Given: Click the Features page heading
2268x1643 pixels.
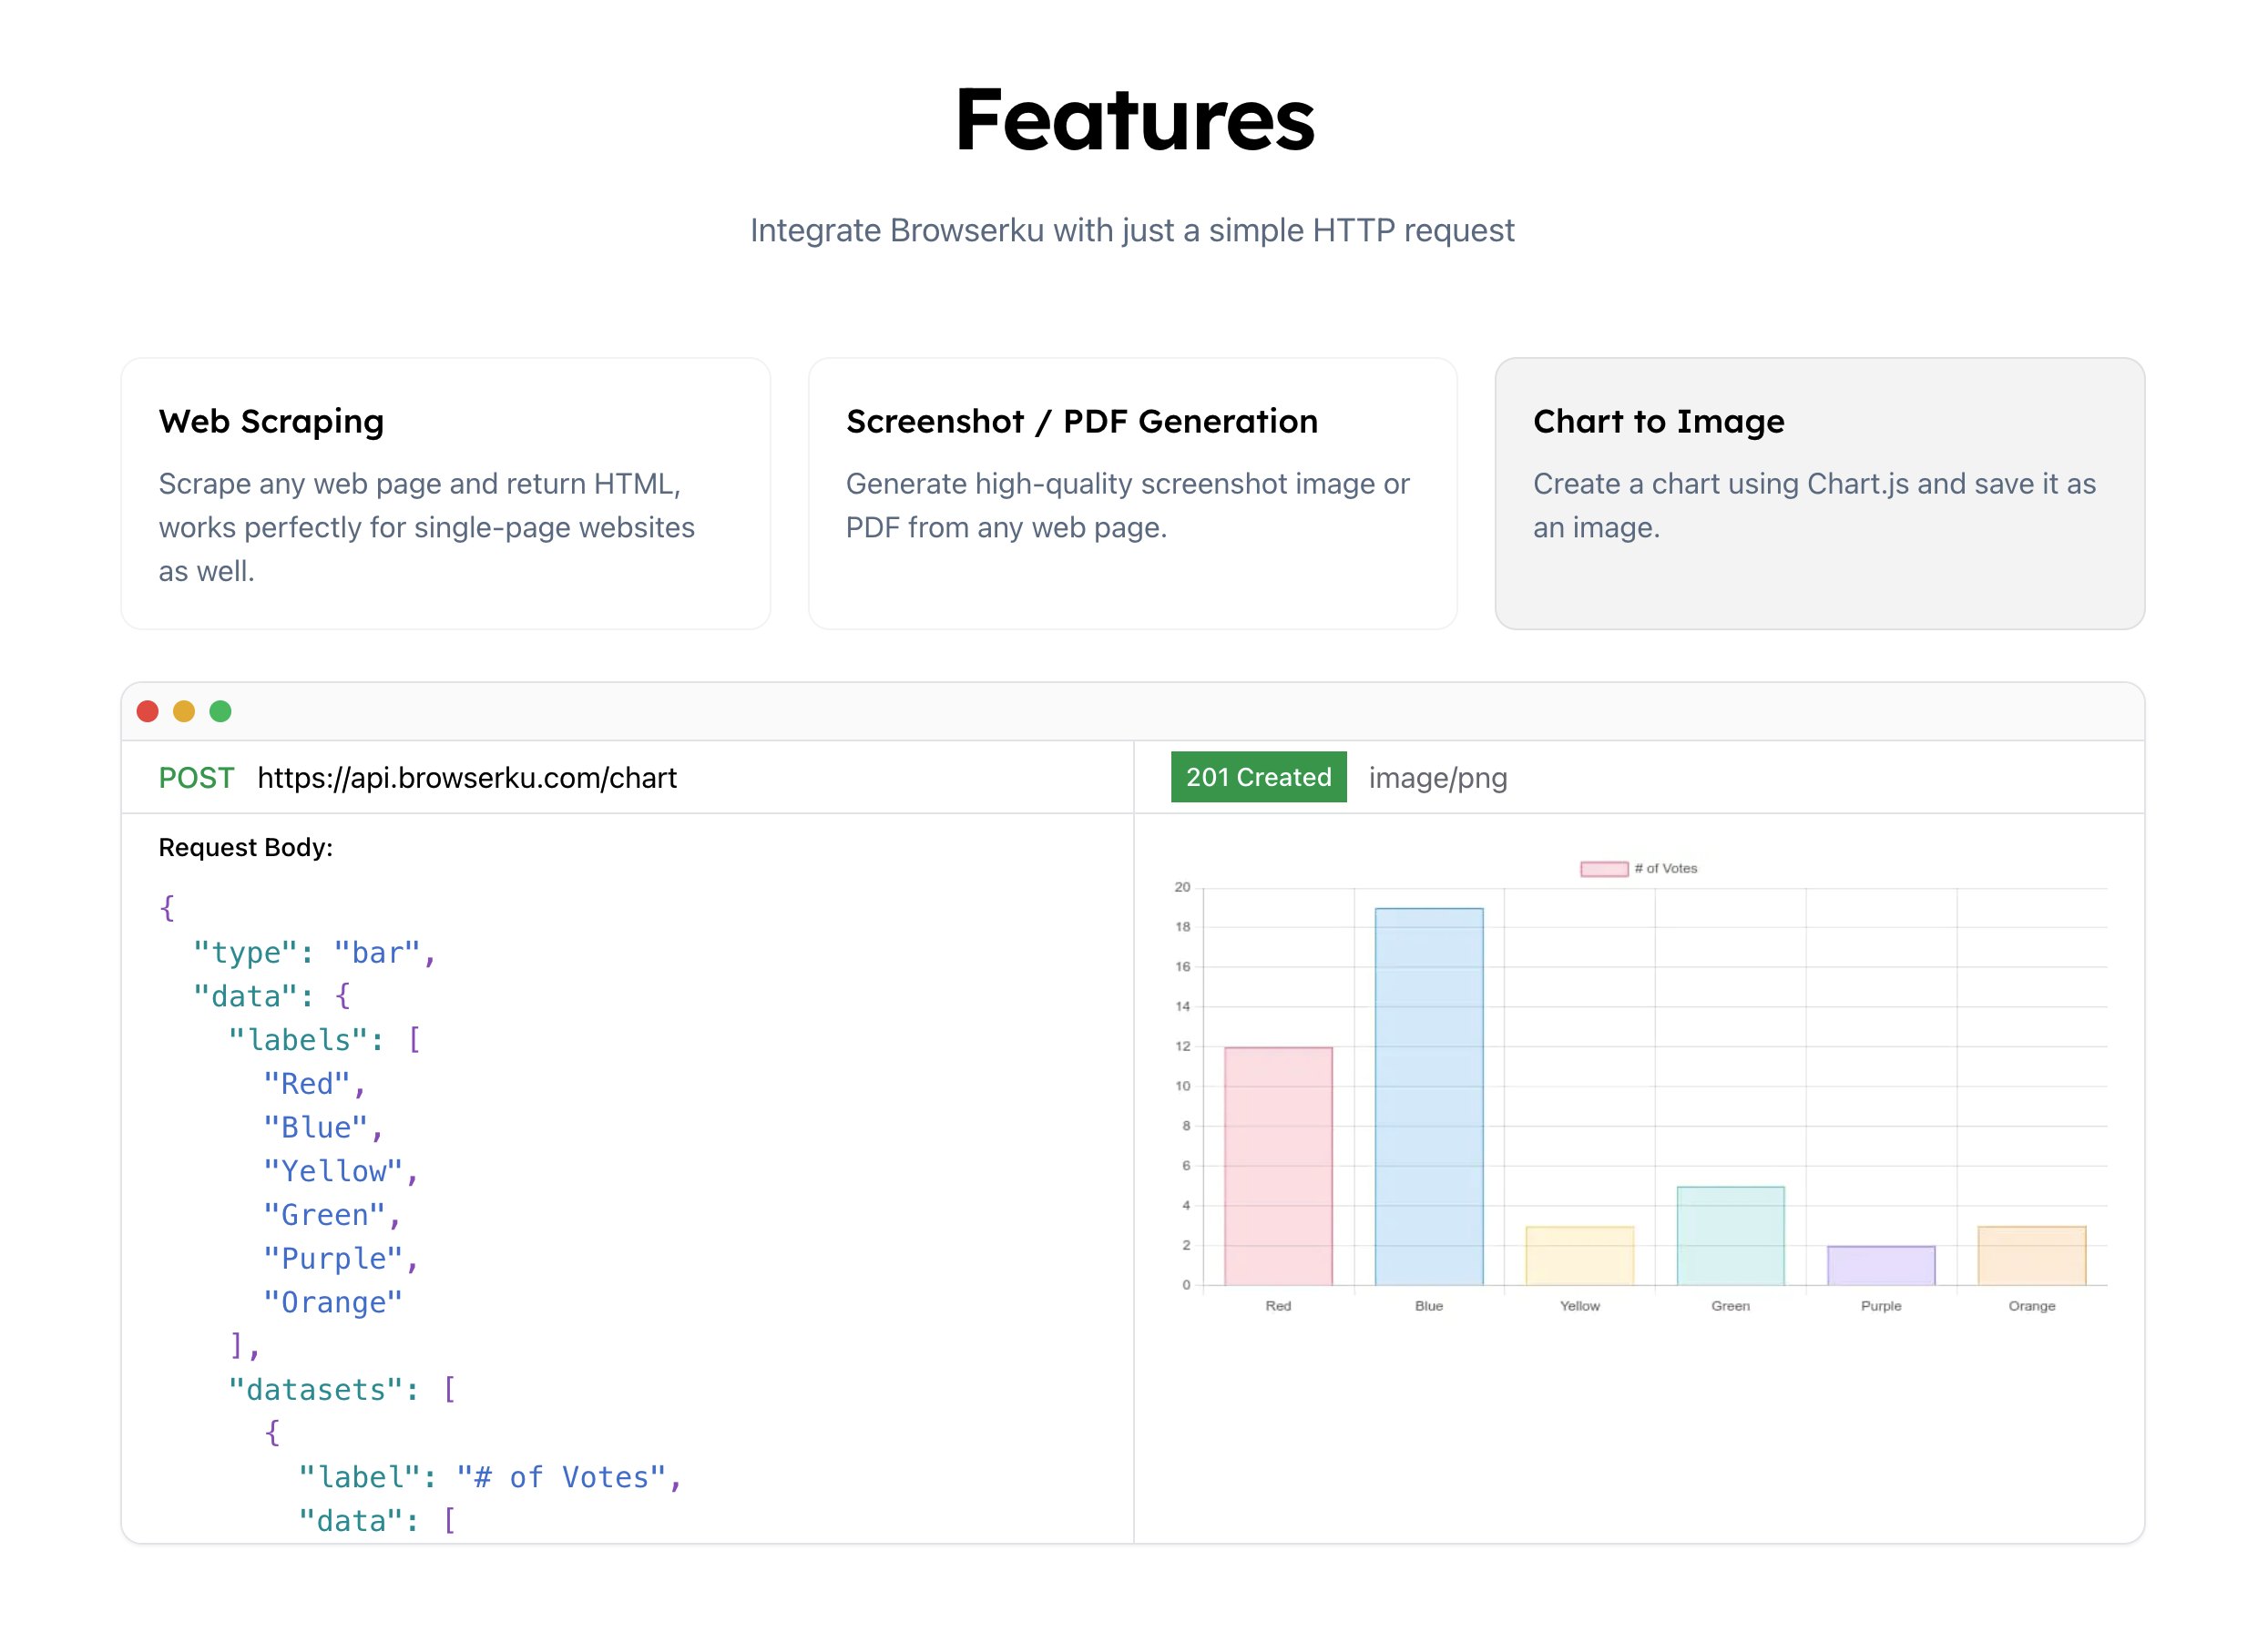Looking at the screenshot, I should [1134, 120].
